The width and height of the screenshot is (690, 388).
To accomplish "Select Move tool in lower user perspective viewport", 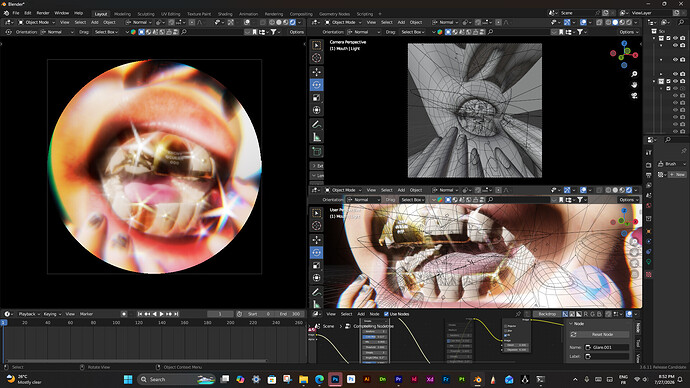I will [x=316, y=240].
